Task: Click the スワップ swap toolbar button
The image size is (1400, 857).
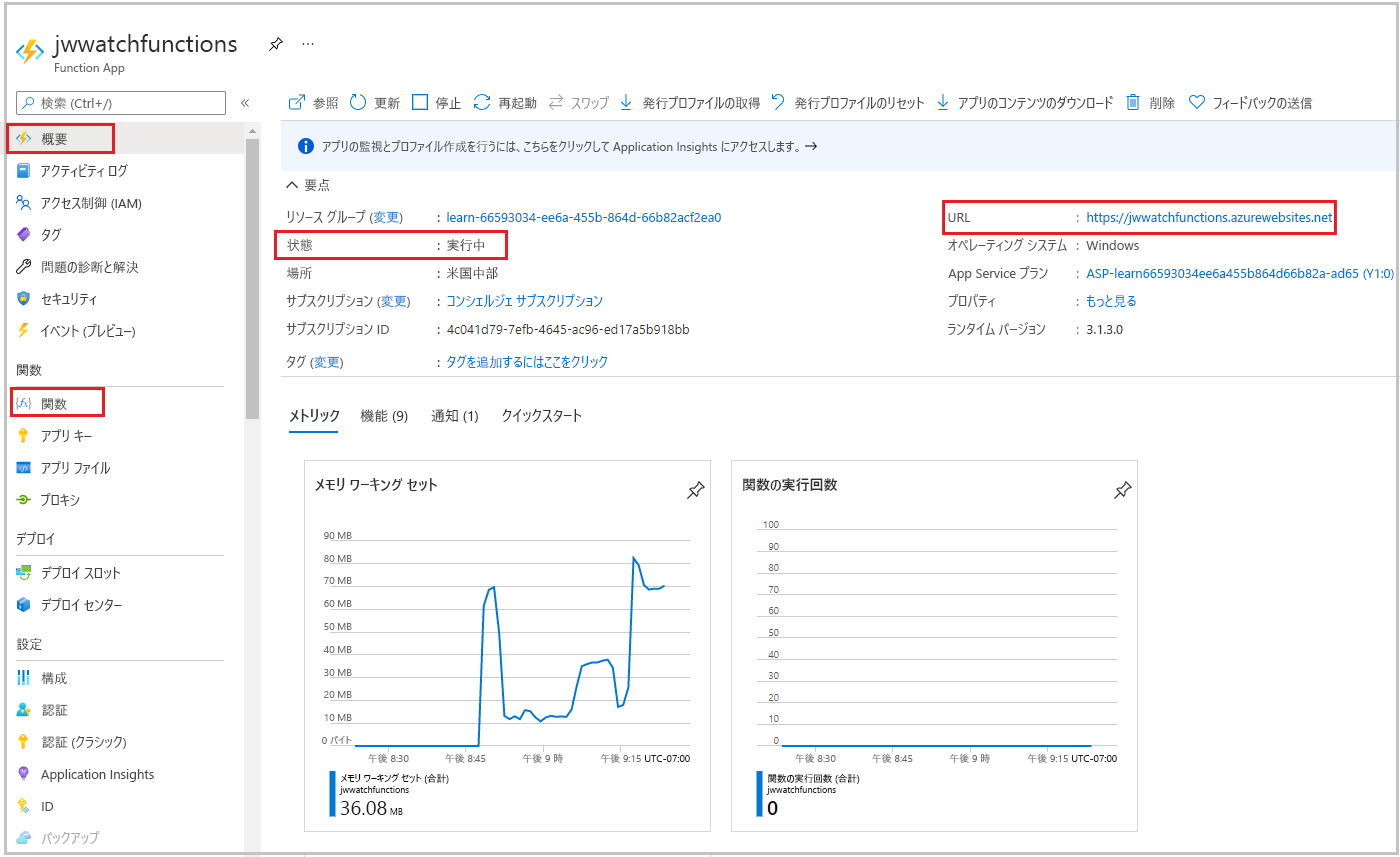Action: tap(579, 103)
